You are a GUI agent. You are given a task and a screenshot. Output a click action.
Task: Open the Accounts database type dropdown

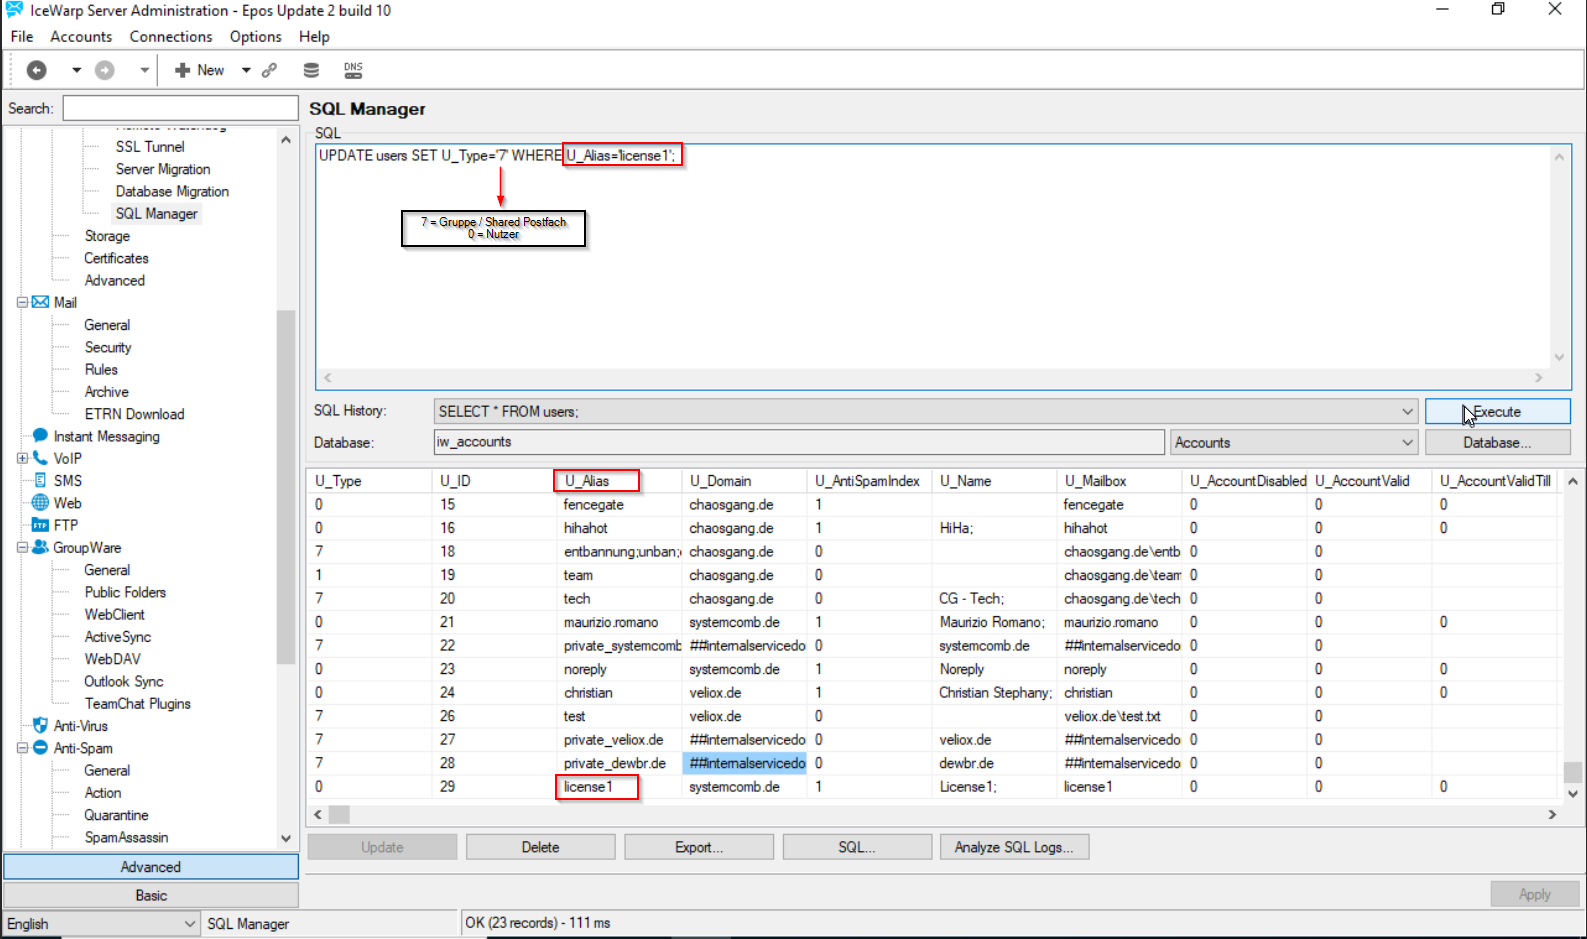[1407, 443]
